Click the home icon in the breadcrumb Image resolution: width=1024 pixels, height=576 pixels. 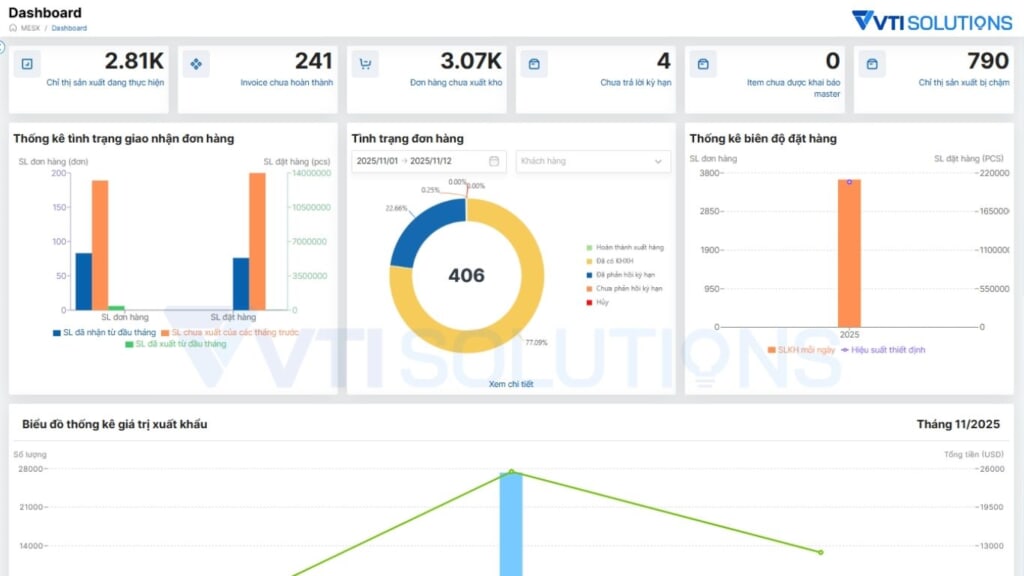(x=13, y=28)
